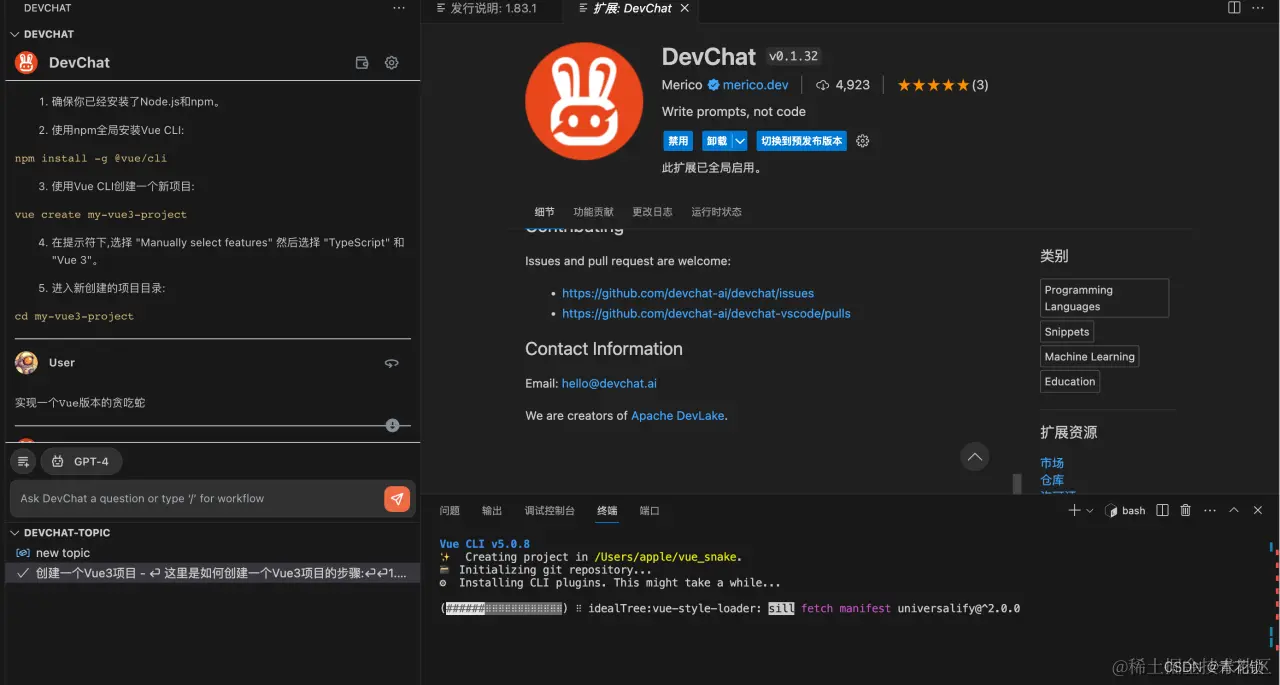Screen dimensions: 1280x685
Task: Click the DevChat rabbit logo in chat header
Action: [26, 62]
